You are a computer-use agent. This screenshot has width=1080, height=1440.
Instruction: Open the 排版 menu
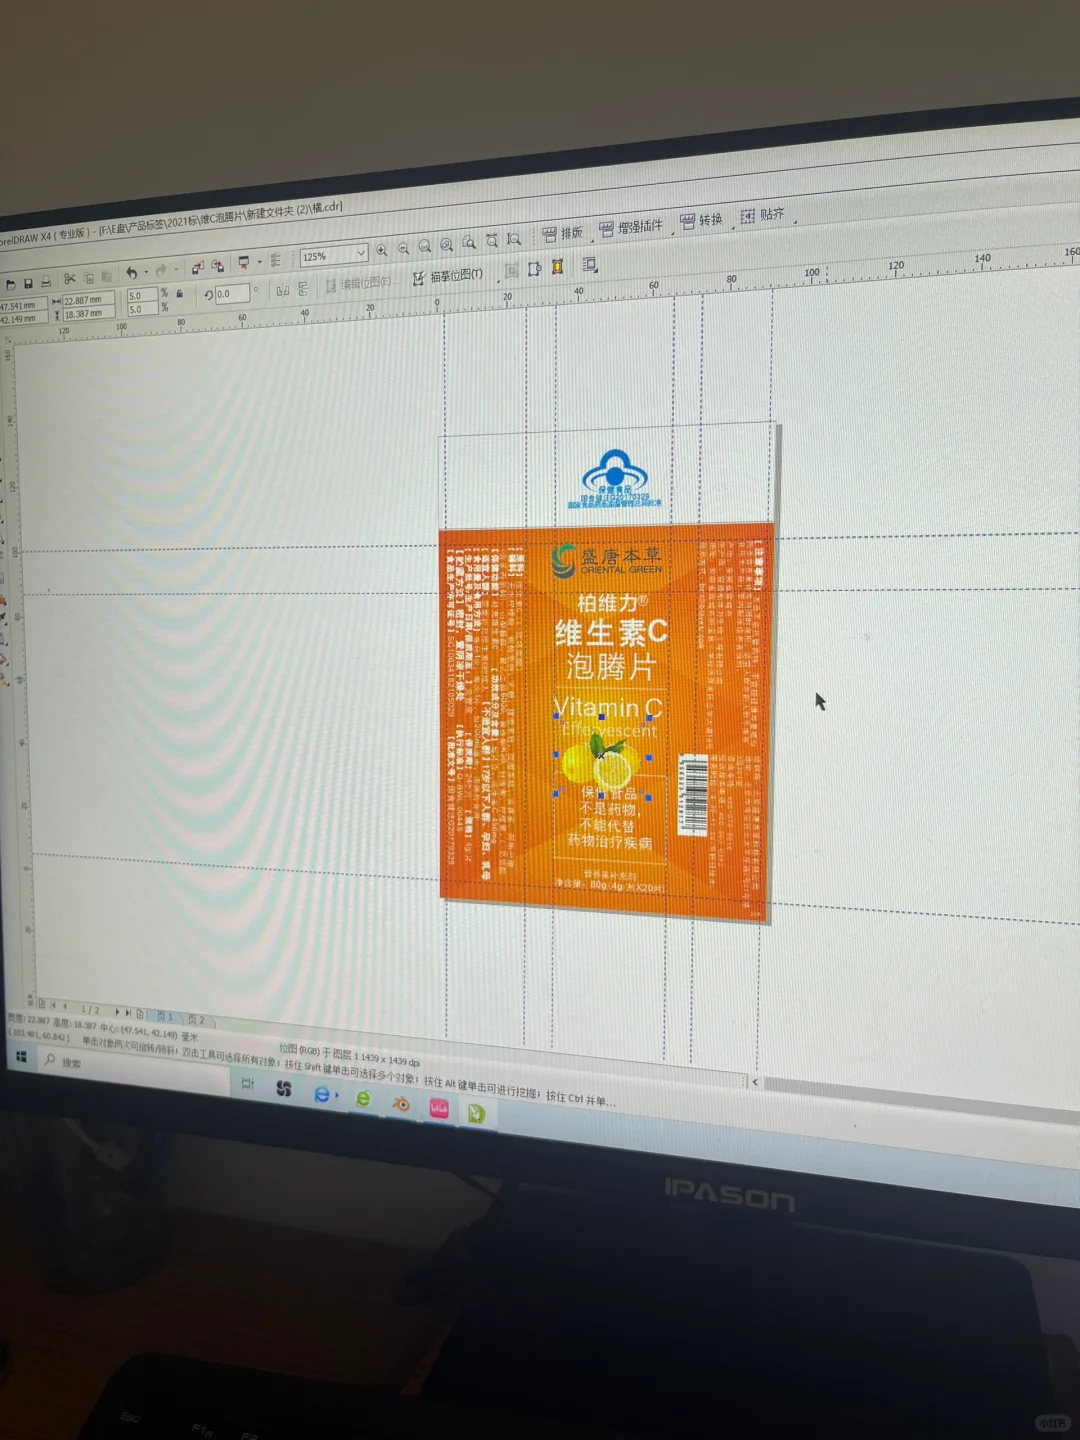click(562, 233)
